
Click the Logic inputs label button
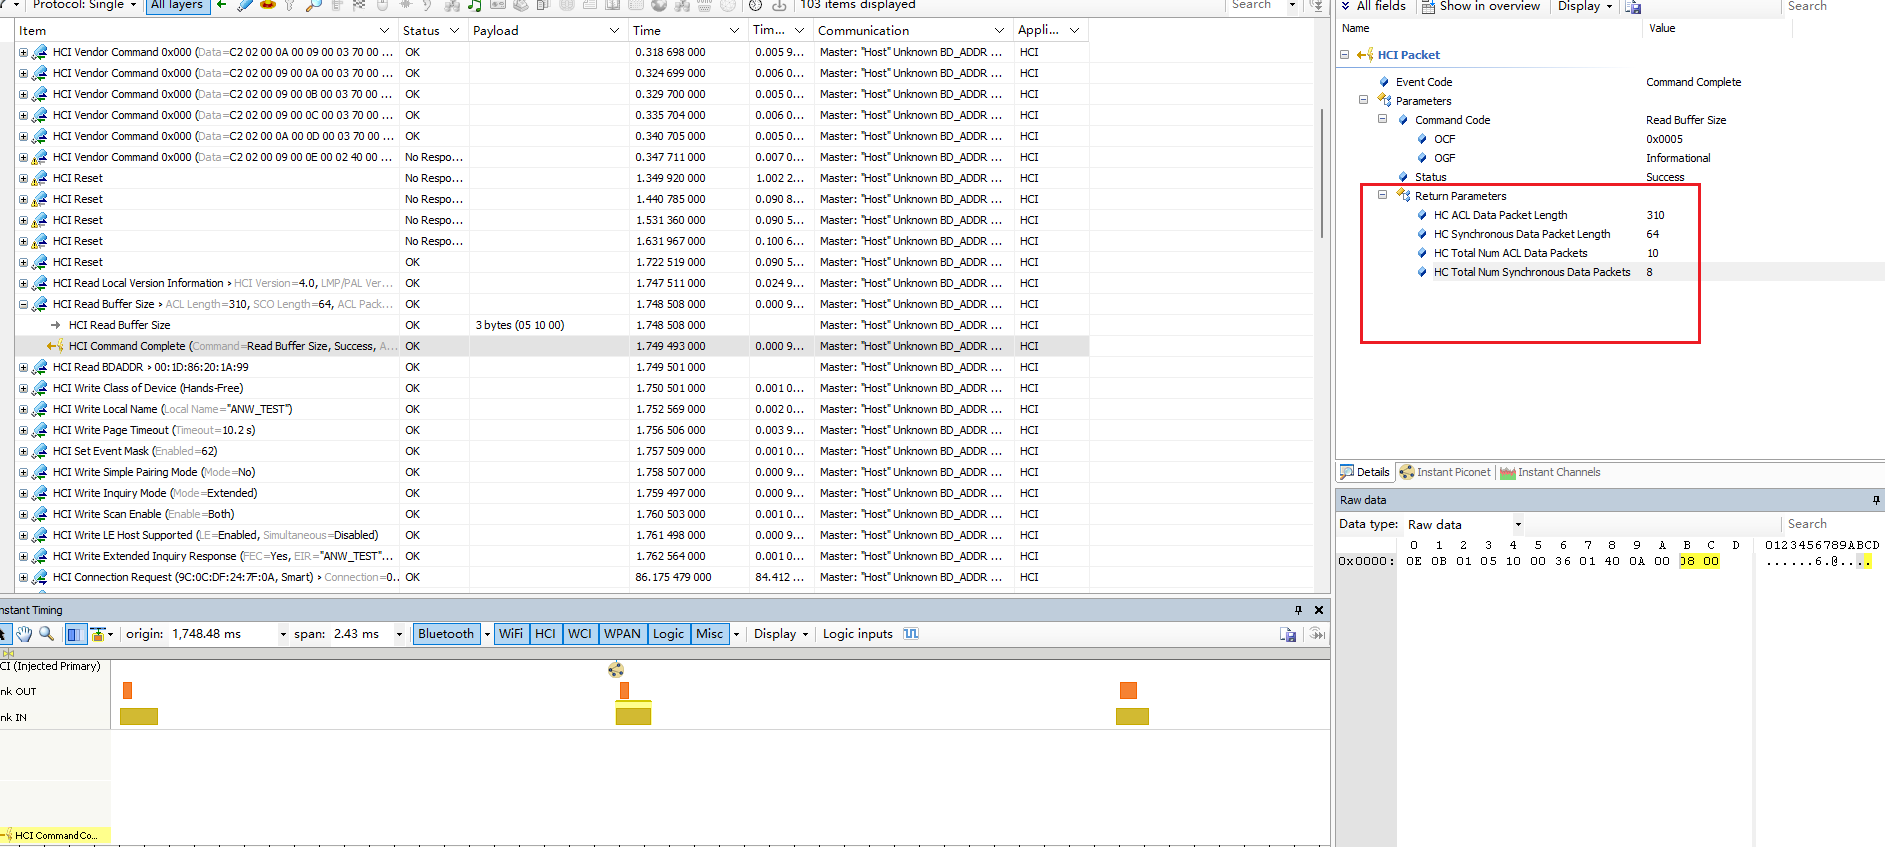(x=858, y=634)
